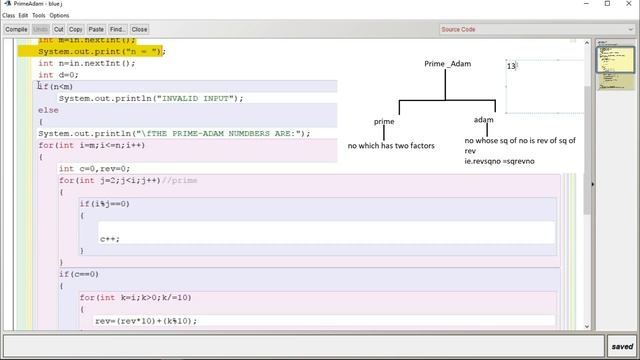
Task: Click the BlueJ window title icon
Action: click(x=7, y=4)
